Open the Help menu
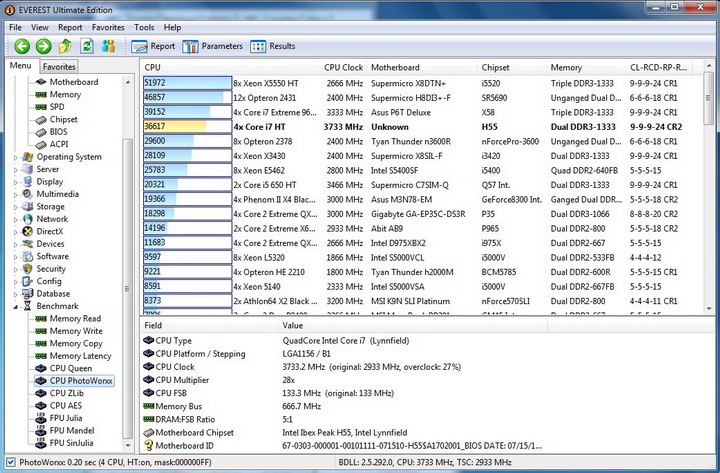The image size is (720, 473). click(x=172, y=28)
